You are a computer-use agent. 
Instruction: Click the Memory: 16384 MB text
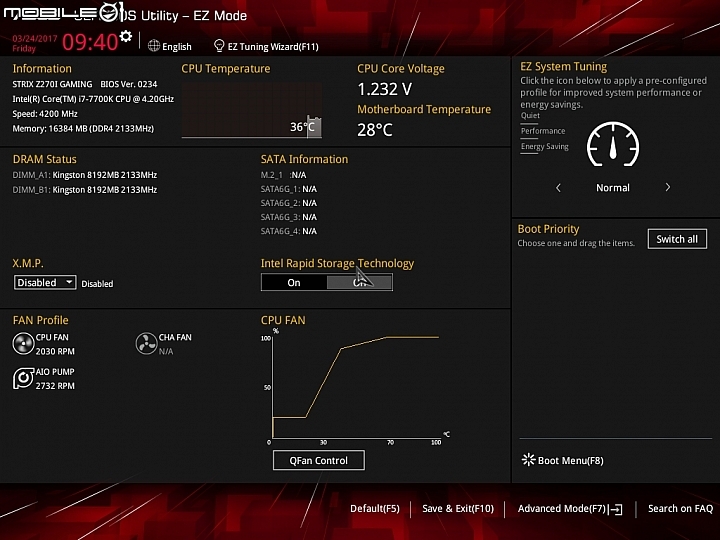(x=83, y=129)
